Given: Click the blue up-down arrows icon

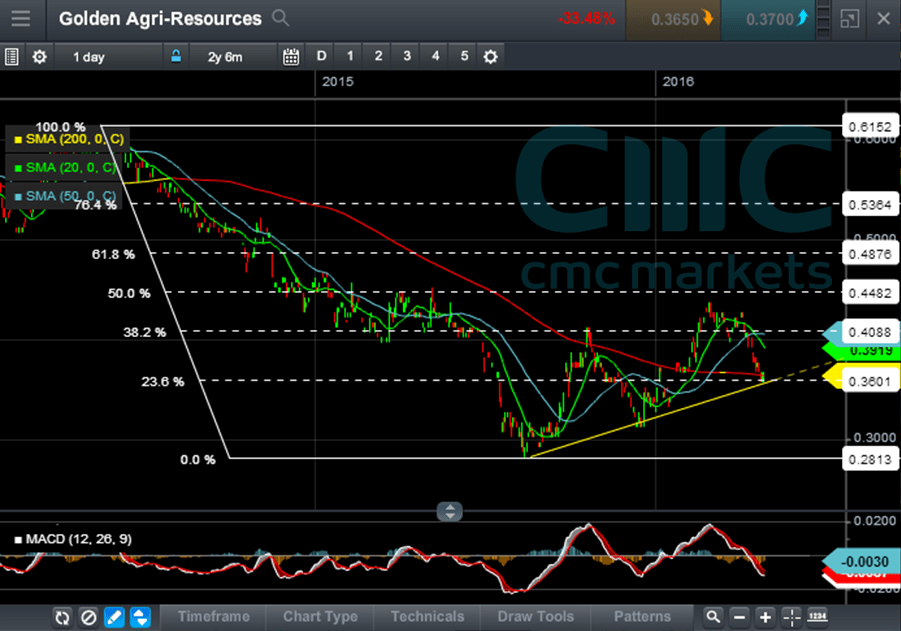Looking at the screenshot, I should [x=140, y=618].
